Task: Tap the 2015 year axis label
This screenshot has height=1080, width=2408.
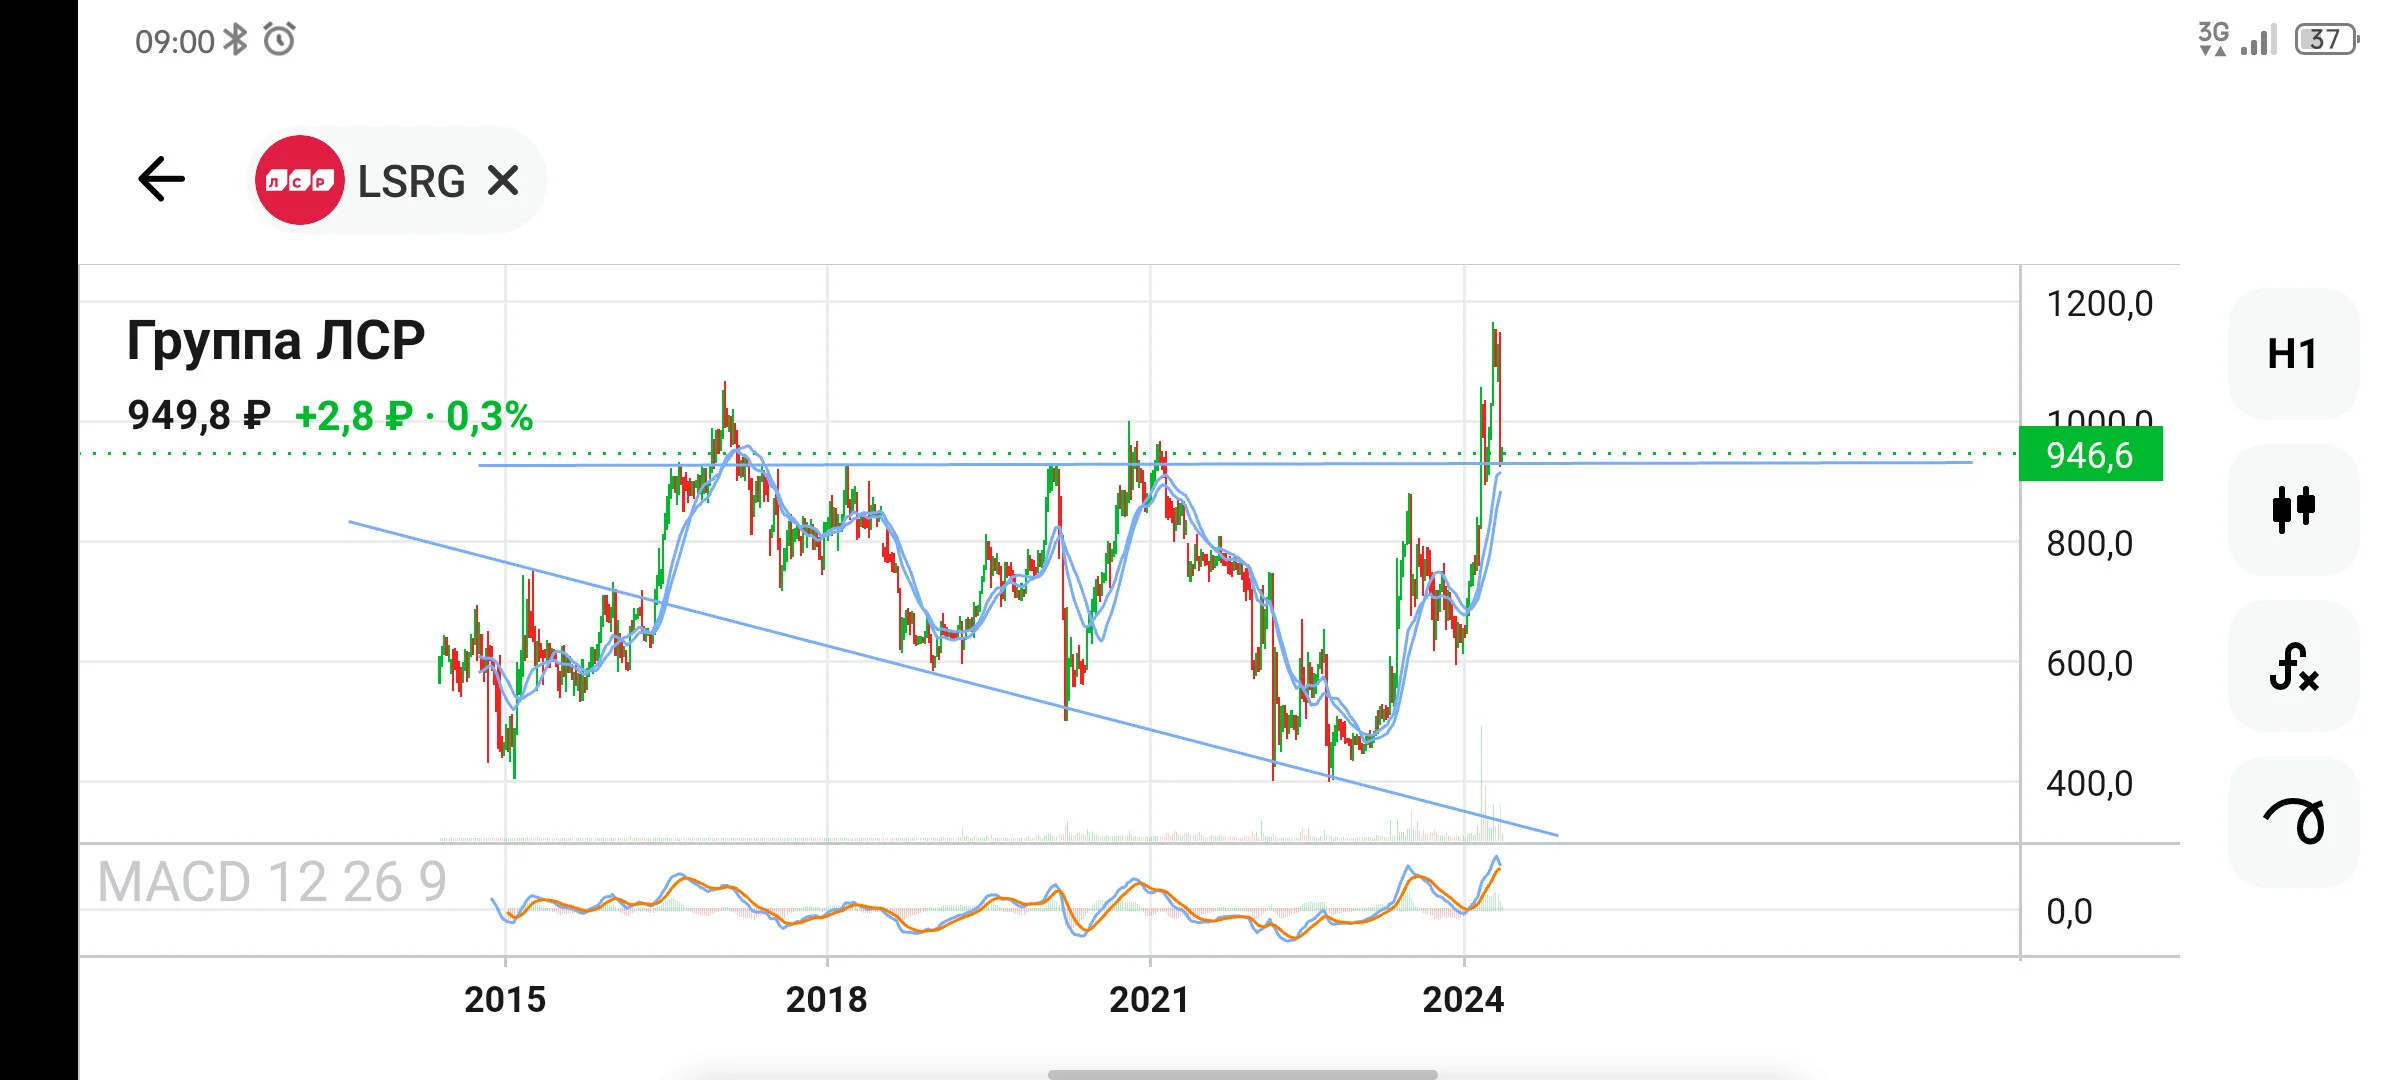Action: click(x=505, y=999)
